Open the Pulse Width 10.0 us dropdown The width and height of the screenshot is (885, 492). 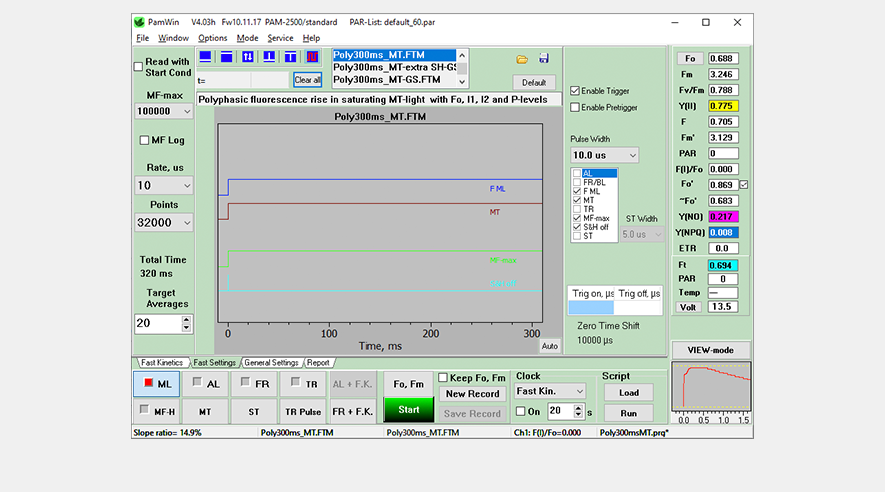[x=604, y=155]
